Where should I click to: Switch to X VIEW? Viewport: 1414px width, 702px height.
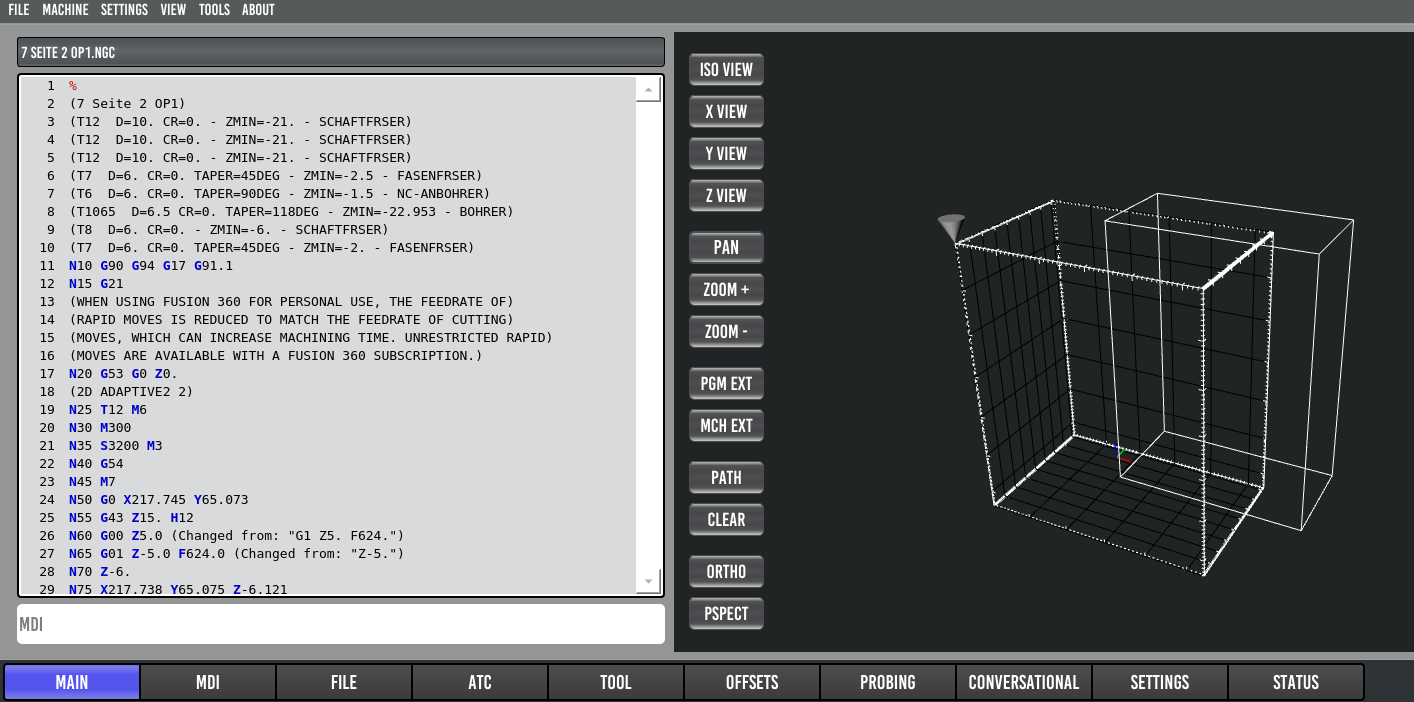(726, 112)
